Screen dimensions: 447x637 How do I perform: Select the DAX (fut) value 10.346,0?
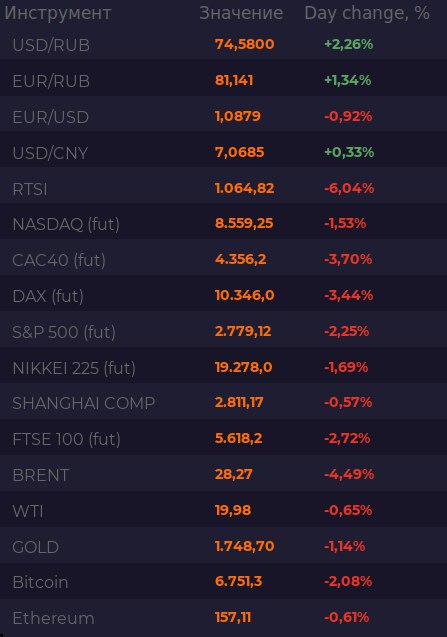[x=245, y=295]
